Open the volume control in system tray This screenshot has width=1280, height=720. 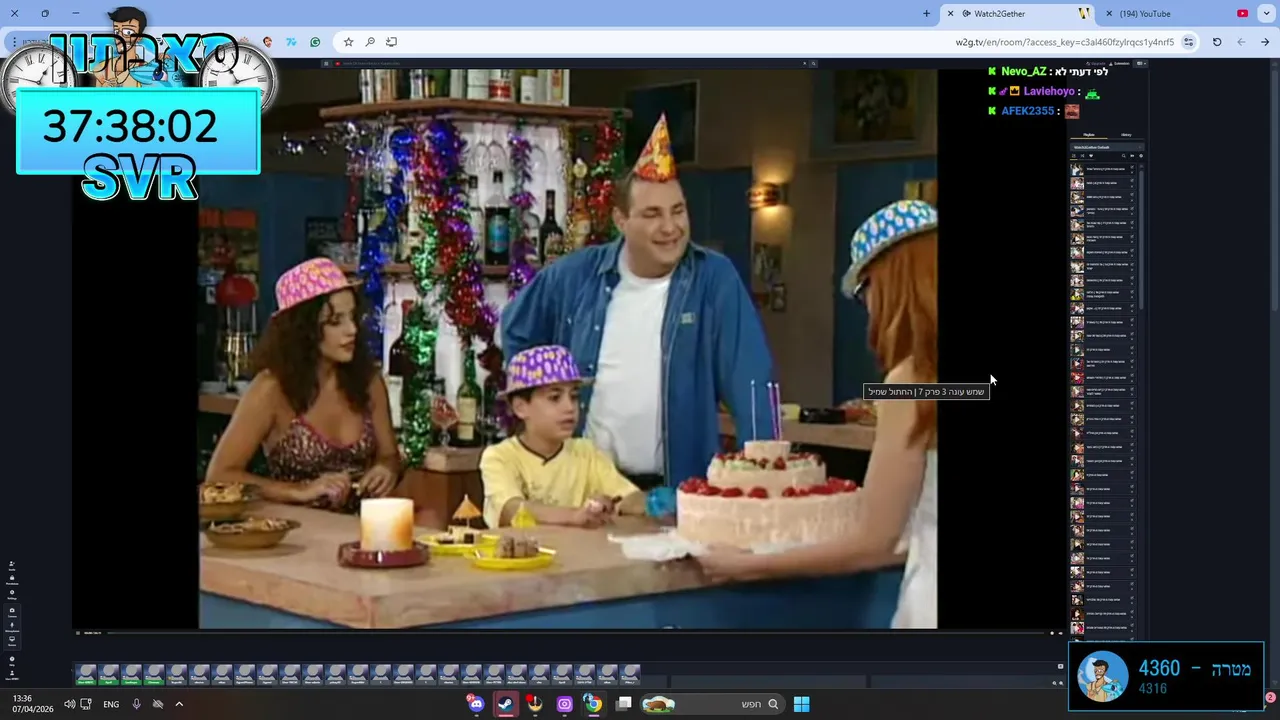[69, 704]
